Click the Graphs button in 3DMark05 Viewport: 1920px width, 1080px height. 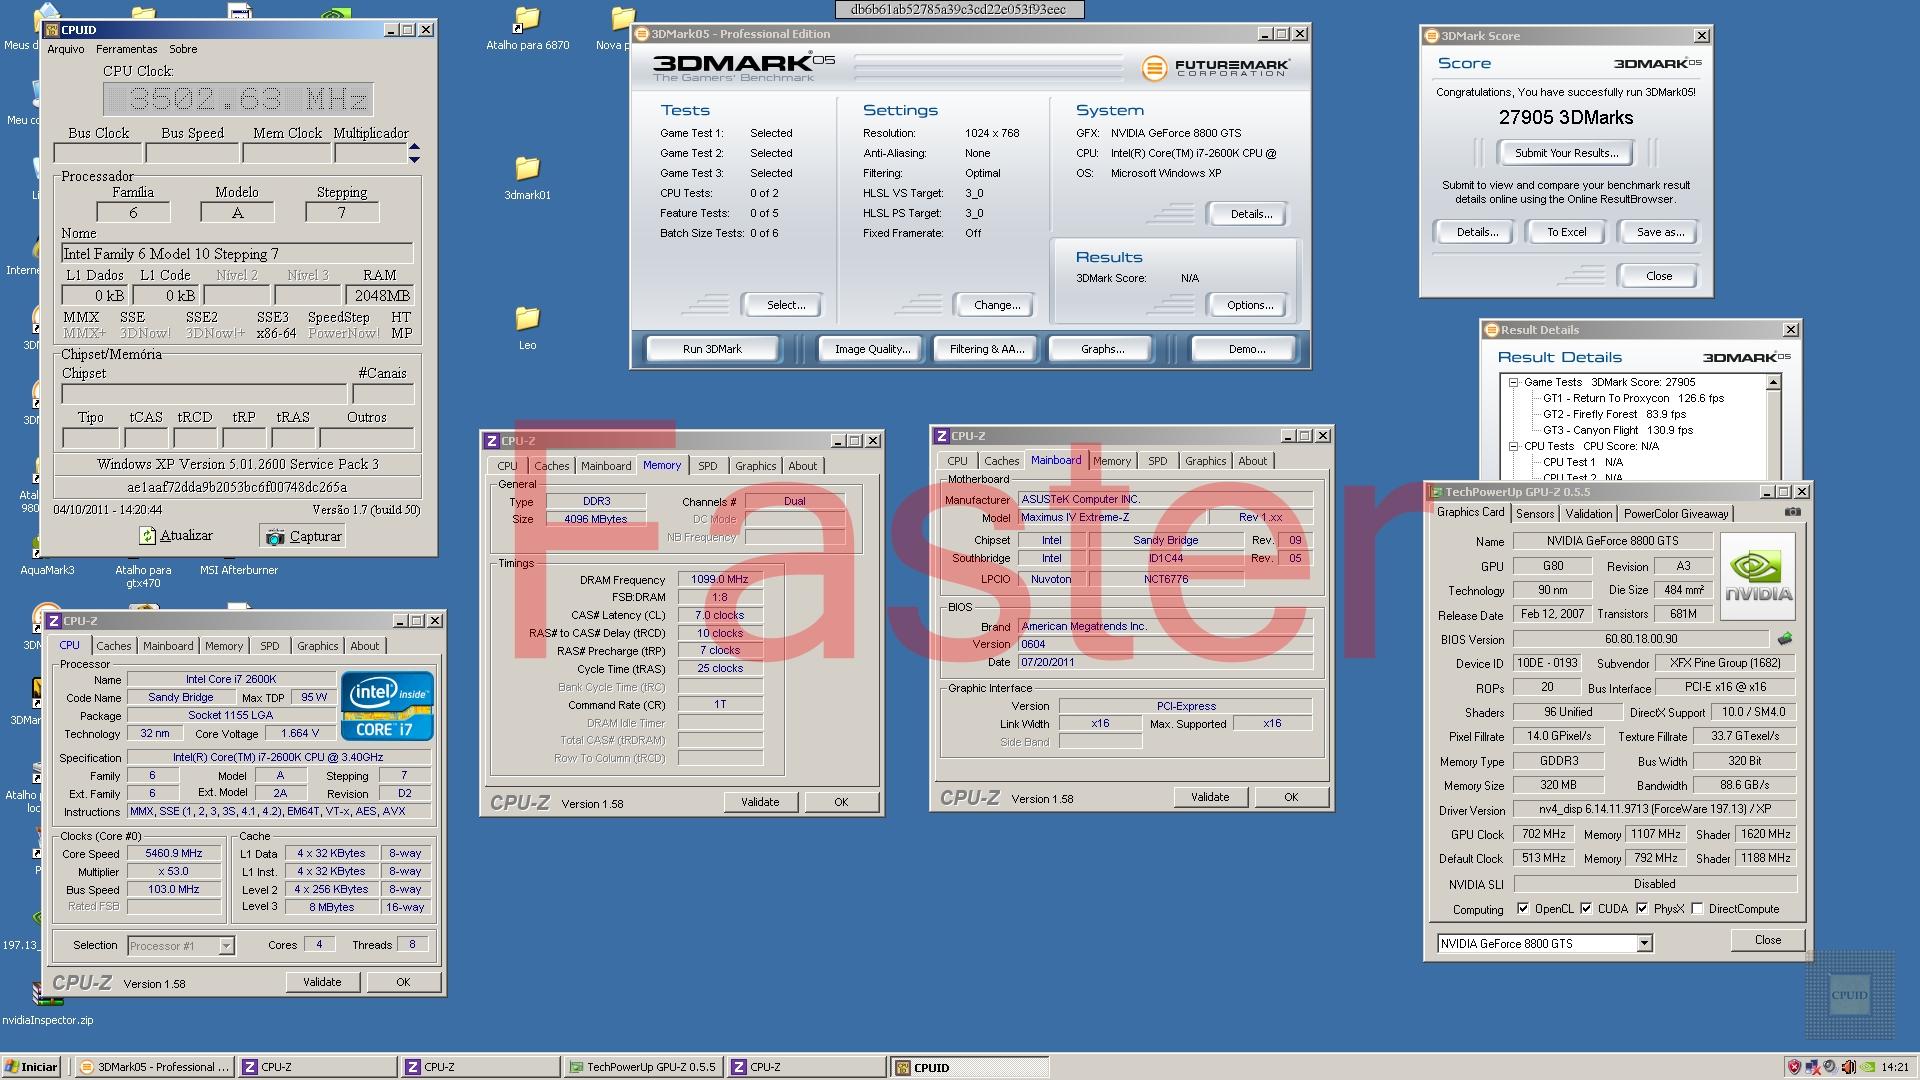1102,349
